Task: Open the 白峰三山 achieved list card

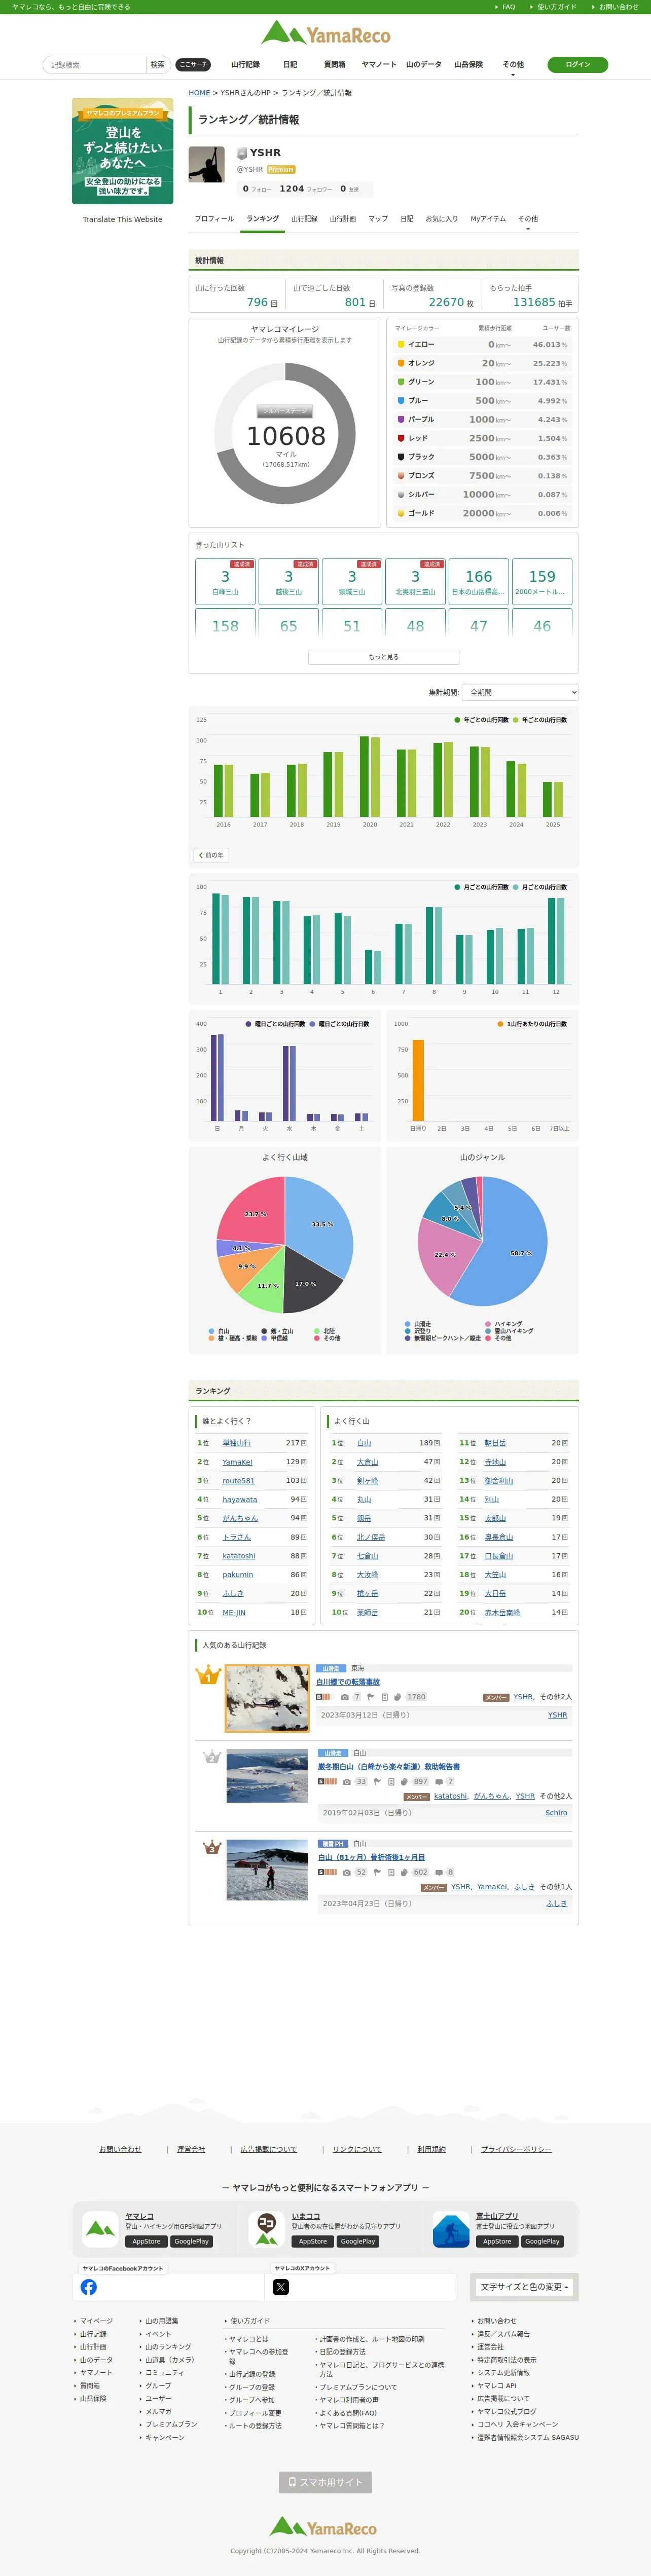Action: (225, 581)
